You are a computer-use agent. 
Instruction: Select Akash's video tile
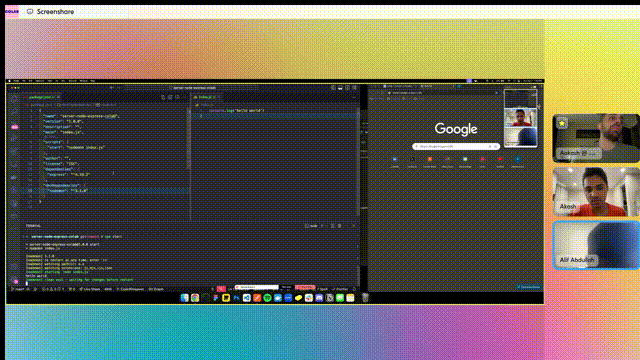point(596,191)
